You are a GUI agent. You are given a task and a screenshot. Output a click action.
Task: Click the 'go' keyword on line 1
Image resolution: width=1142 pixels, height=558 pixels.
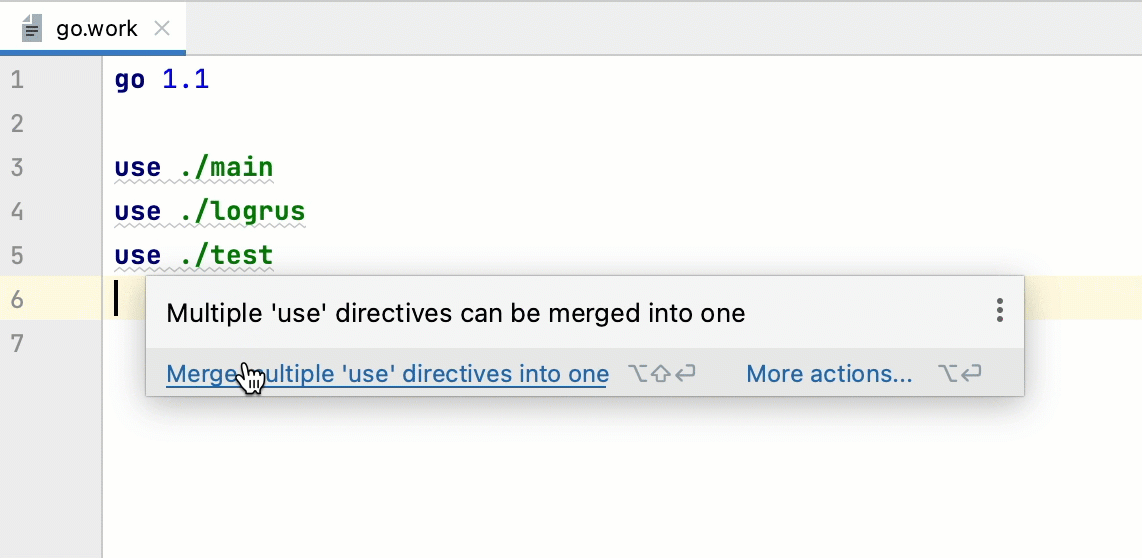(130, 80)
